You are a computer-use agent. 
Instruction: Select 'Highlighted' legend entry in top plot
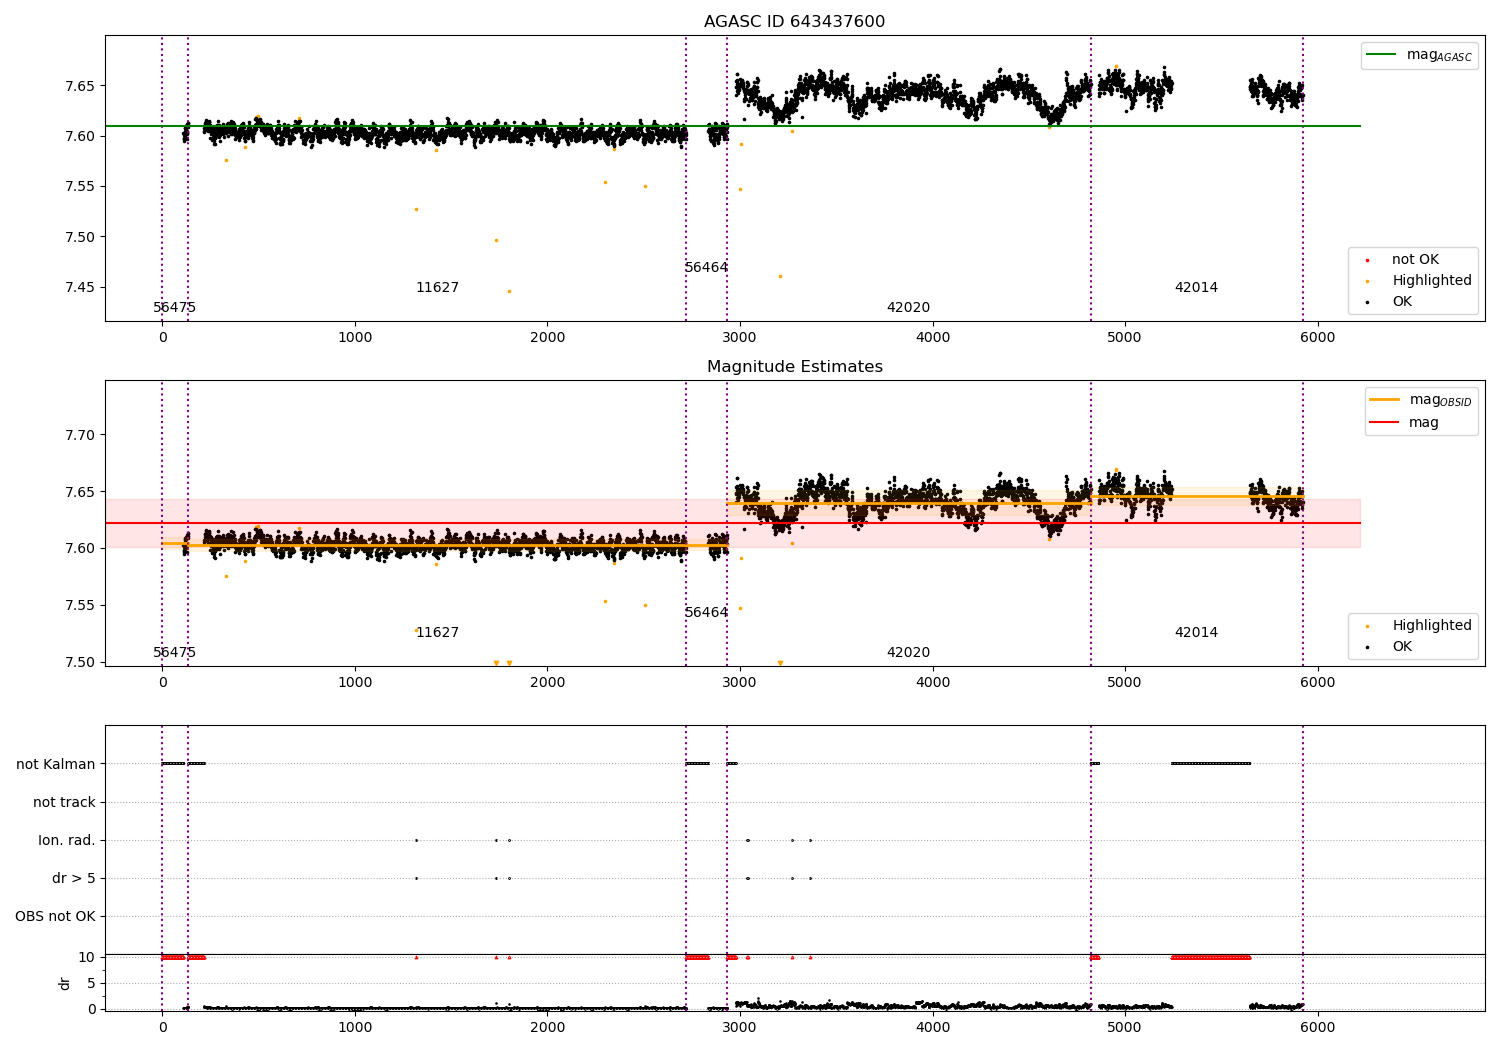pyautogui.click(x=1432, y=281)
